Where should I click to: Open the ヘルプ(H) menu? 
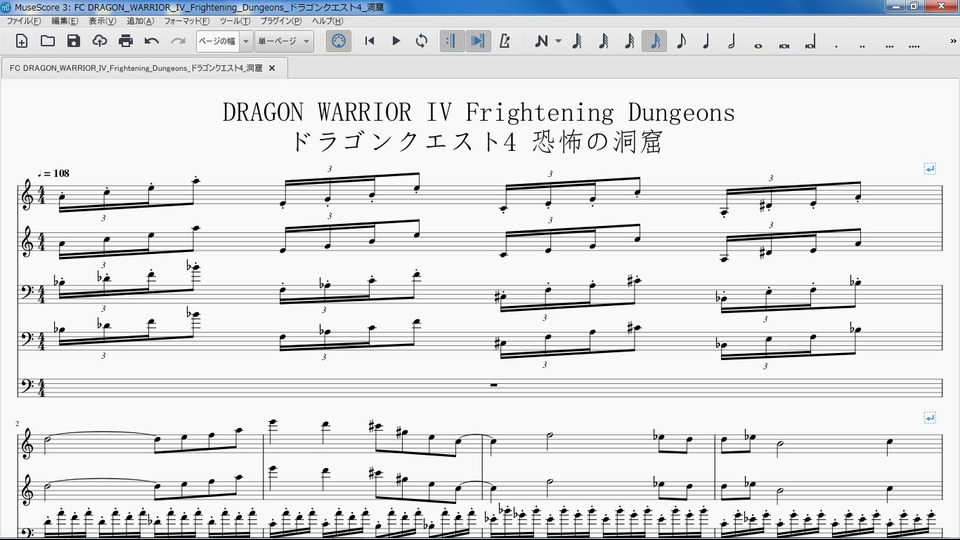coord(328,21)
